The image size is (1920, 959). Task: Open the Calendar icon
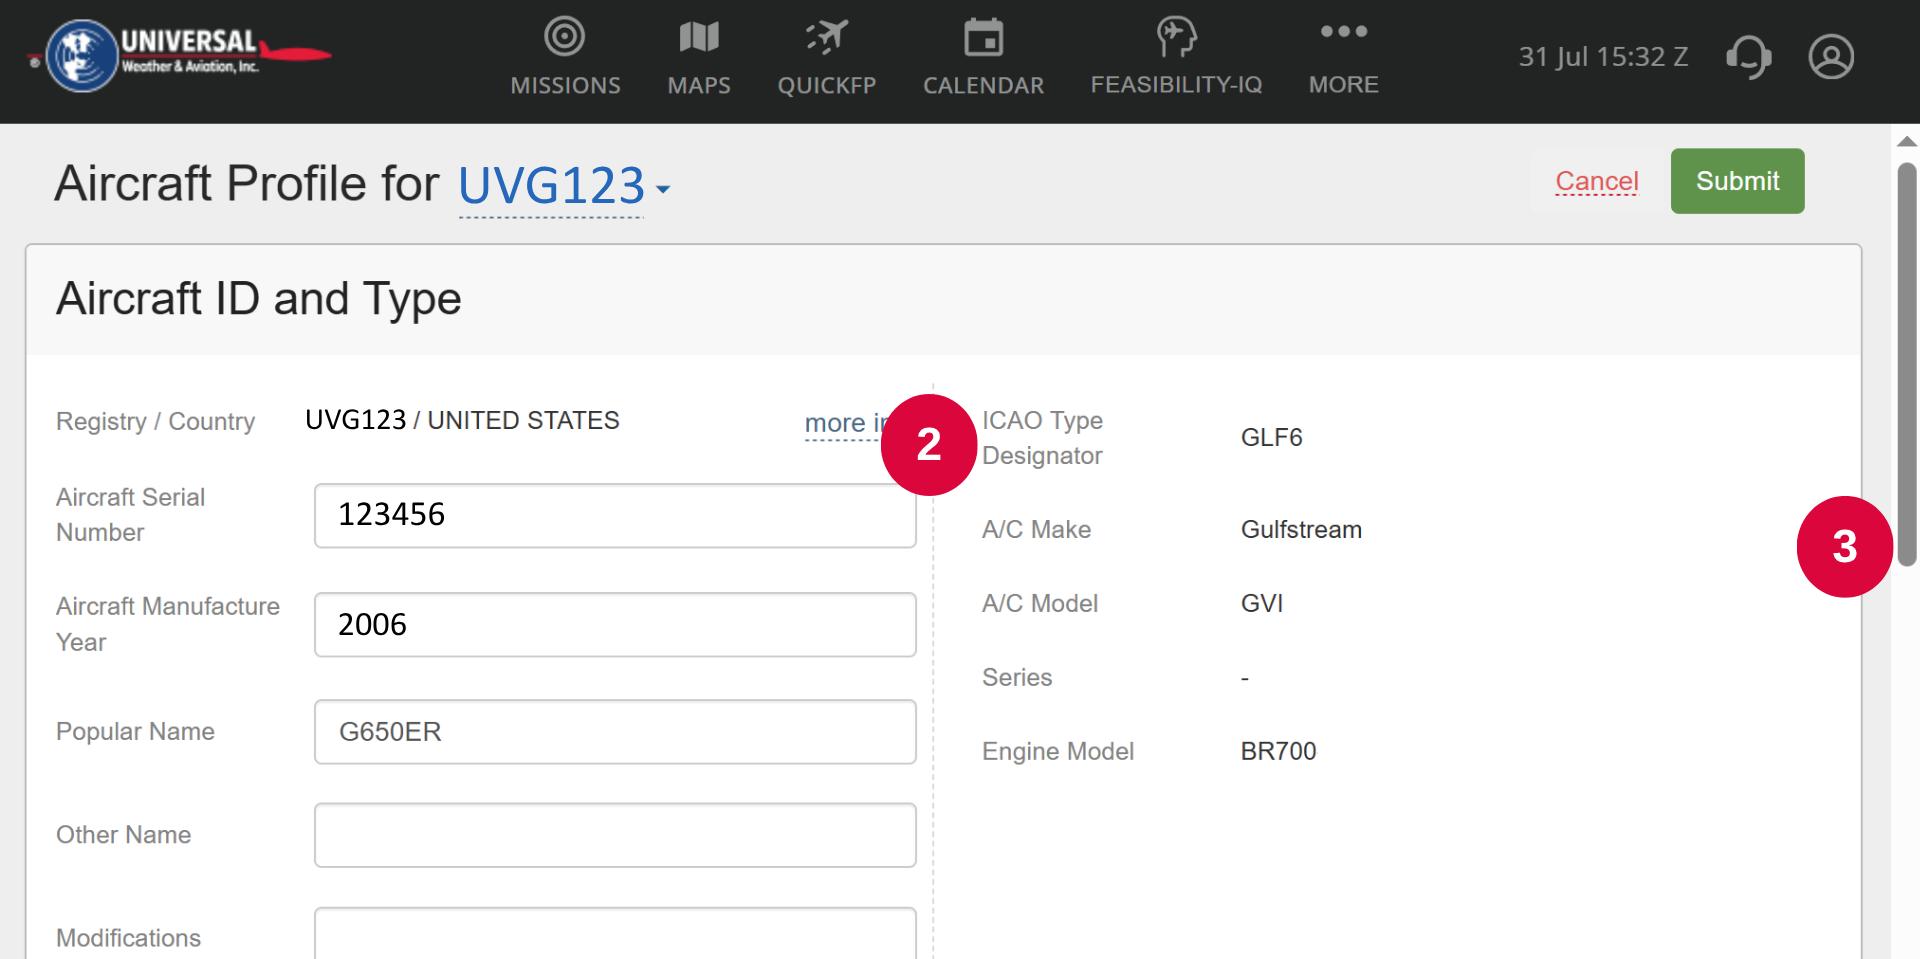coord(983,37)
